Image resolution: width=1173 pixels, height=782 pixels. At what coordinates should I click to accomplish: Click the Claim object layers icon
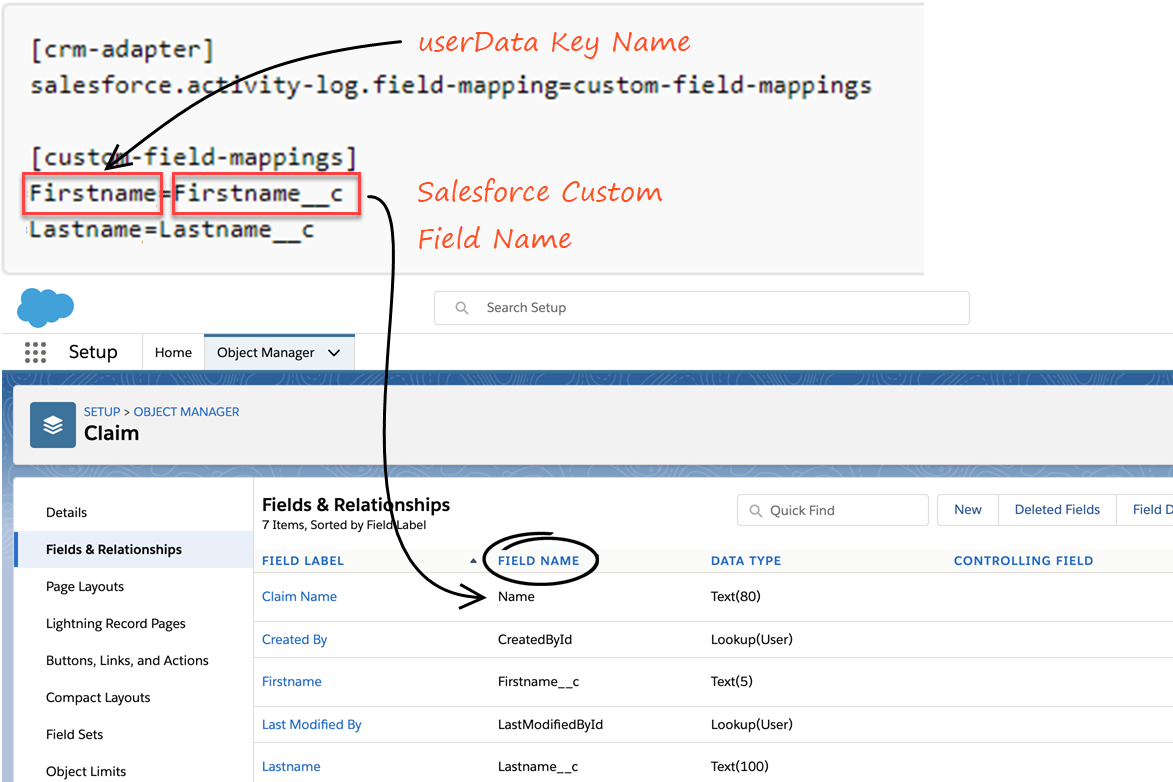[53, 425]
